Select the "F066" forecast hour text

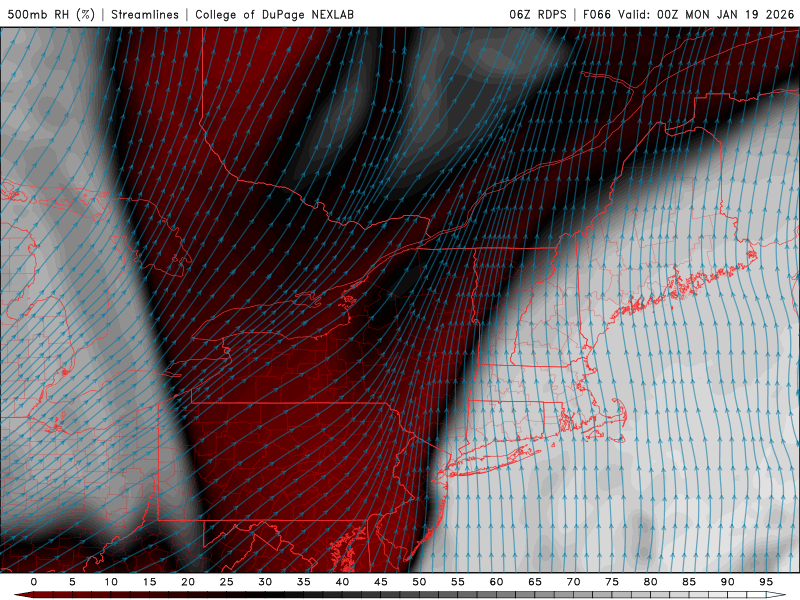pos(596,14)
